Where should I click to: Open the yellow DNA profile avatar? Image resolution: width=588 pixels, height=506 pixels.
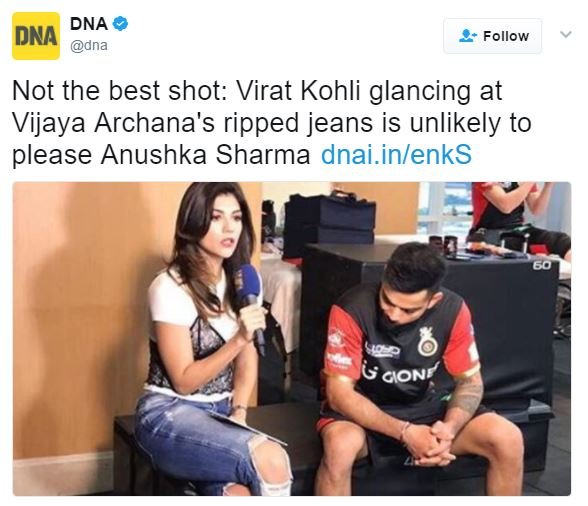tap(36, 36)
